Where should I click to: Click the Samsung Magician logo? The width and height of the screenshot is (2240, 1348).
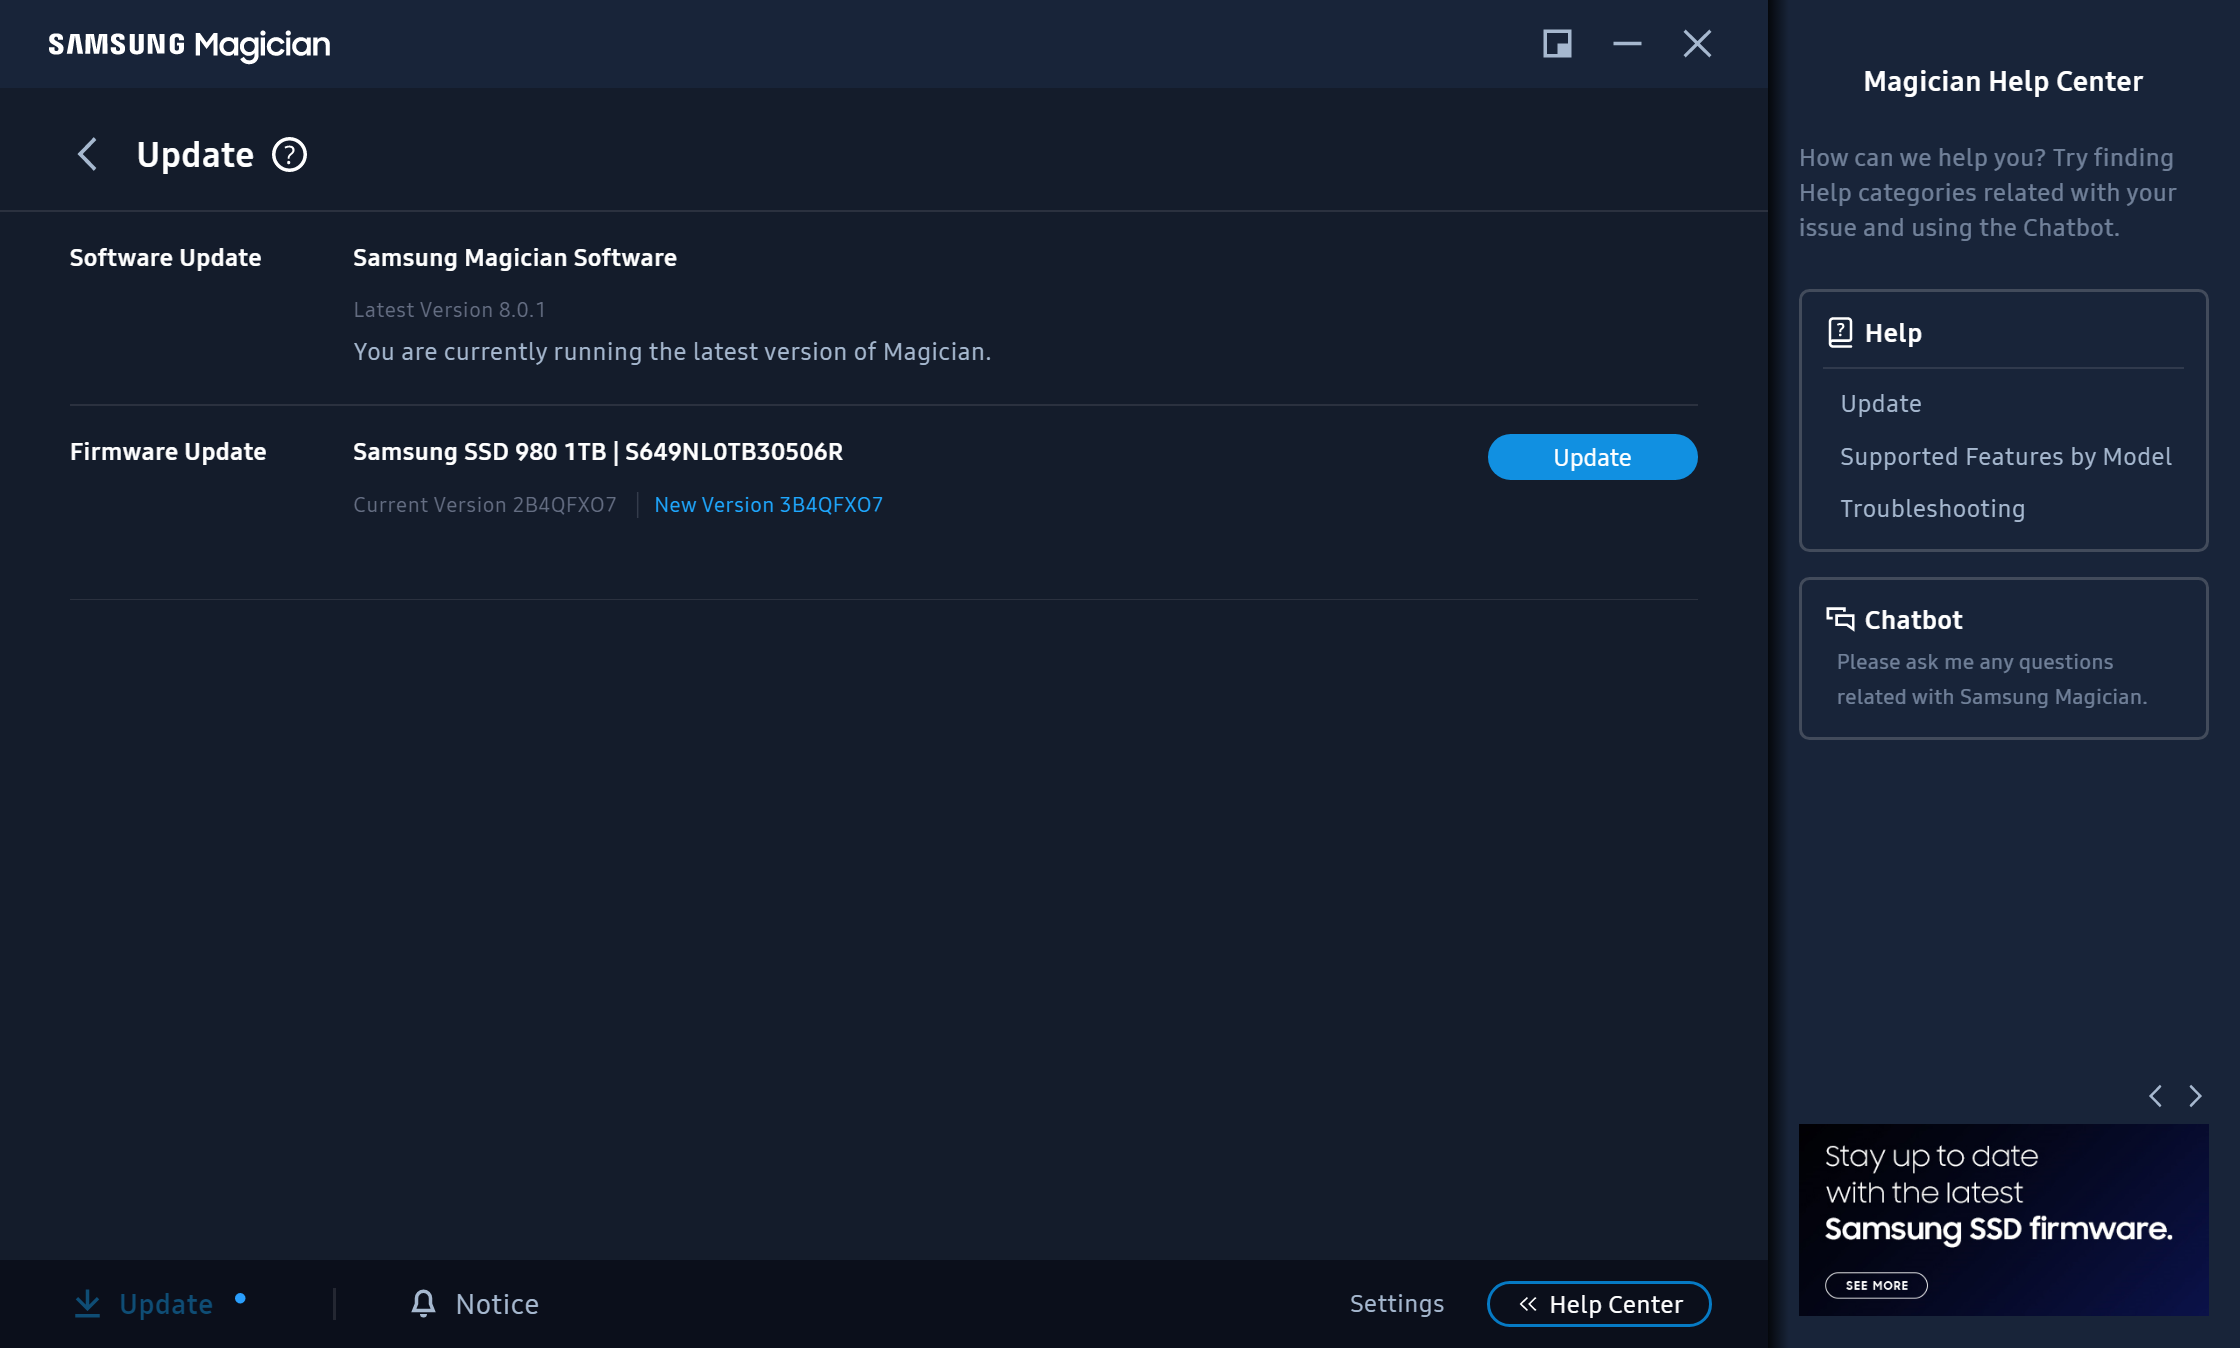(189, 44)
